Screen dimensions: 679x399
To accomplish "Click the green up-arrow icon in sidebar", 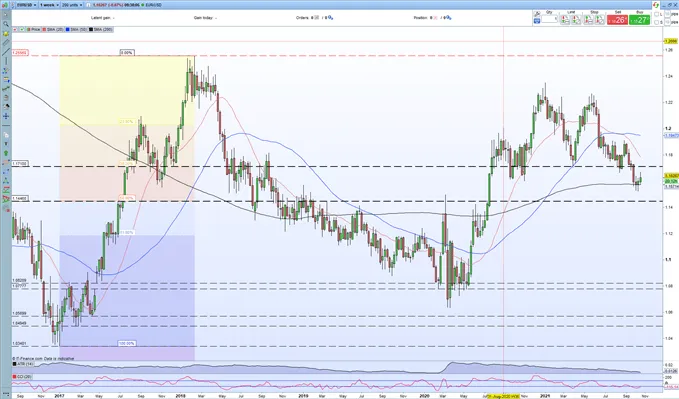I will (6, 153).
